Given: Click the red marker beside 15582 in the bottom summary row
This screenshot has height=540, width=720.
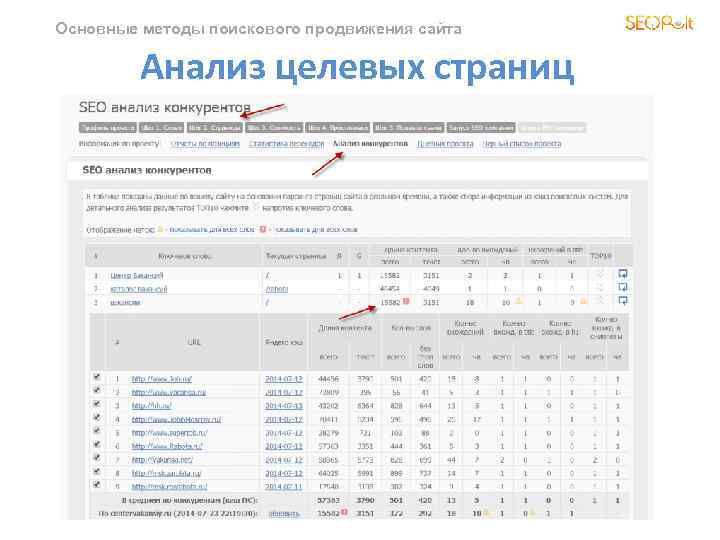Looking at the screenshot, I should tap(343, 512).
